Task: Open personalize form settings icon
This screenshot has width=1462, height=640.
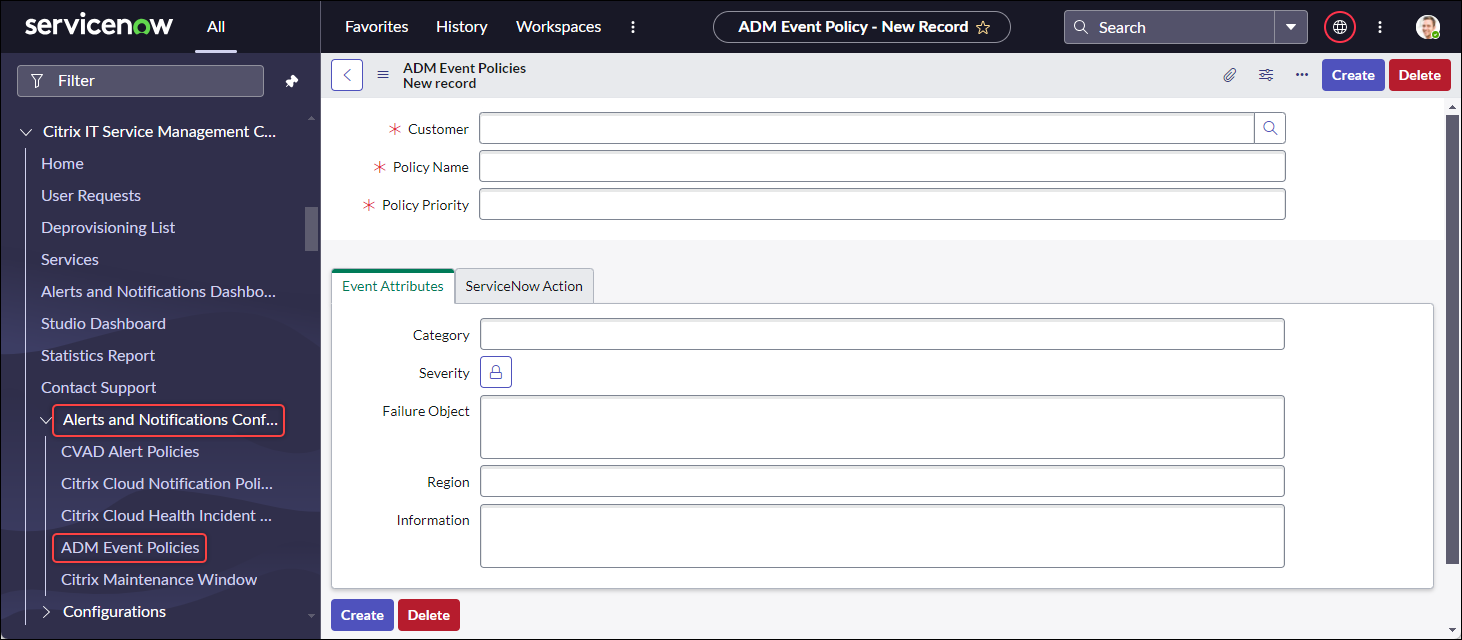Action: (x=1266, y=75)
